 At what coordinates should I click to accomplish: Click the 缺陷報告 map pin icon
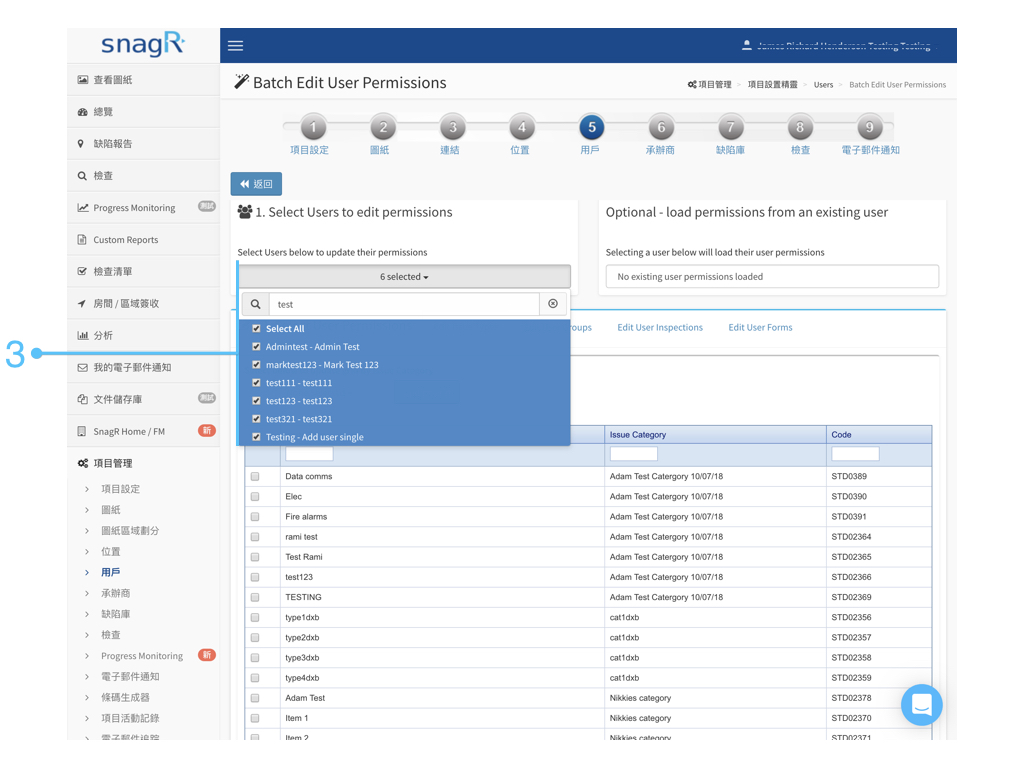coord(80,144)
